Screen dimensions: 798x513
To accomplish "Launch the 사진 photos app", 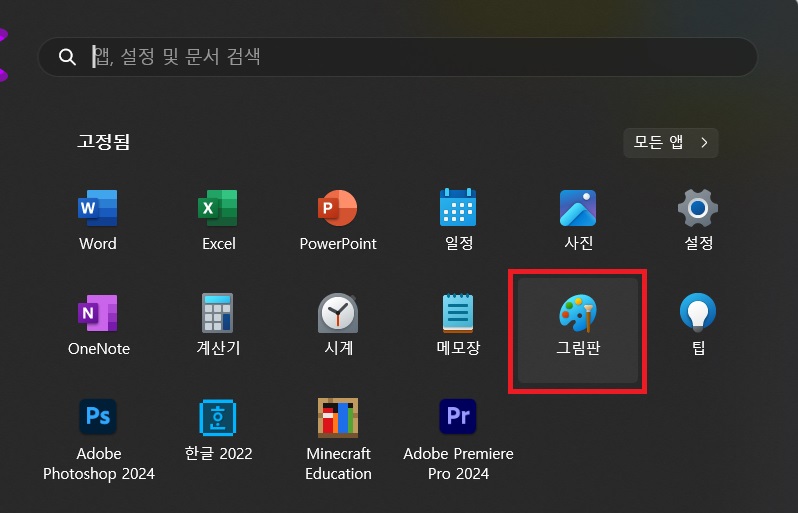I will (x=578, y=220).
